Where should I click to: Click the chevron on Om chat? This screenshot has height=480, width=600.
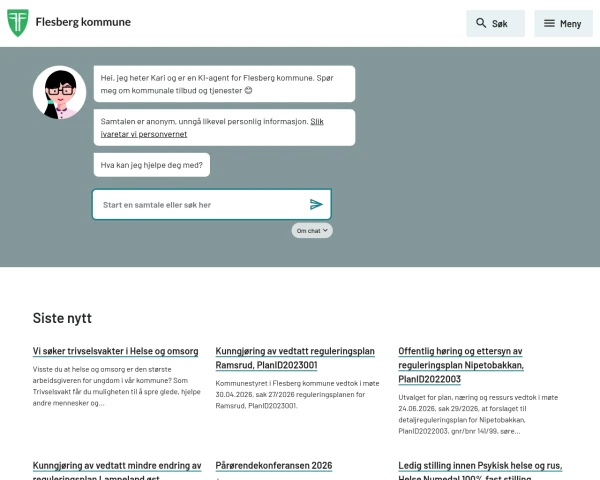pos(325,230)
